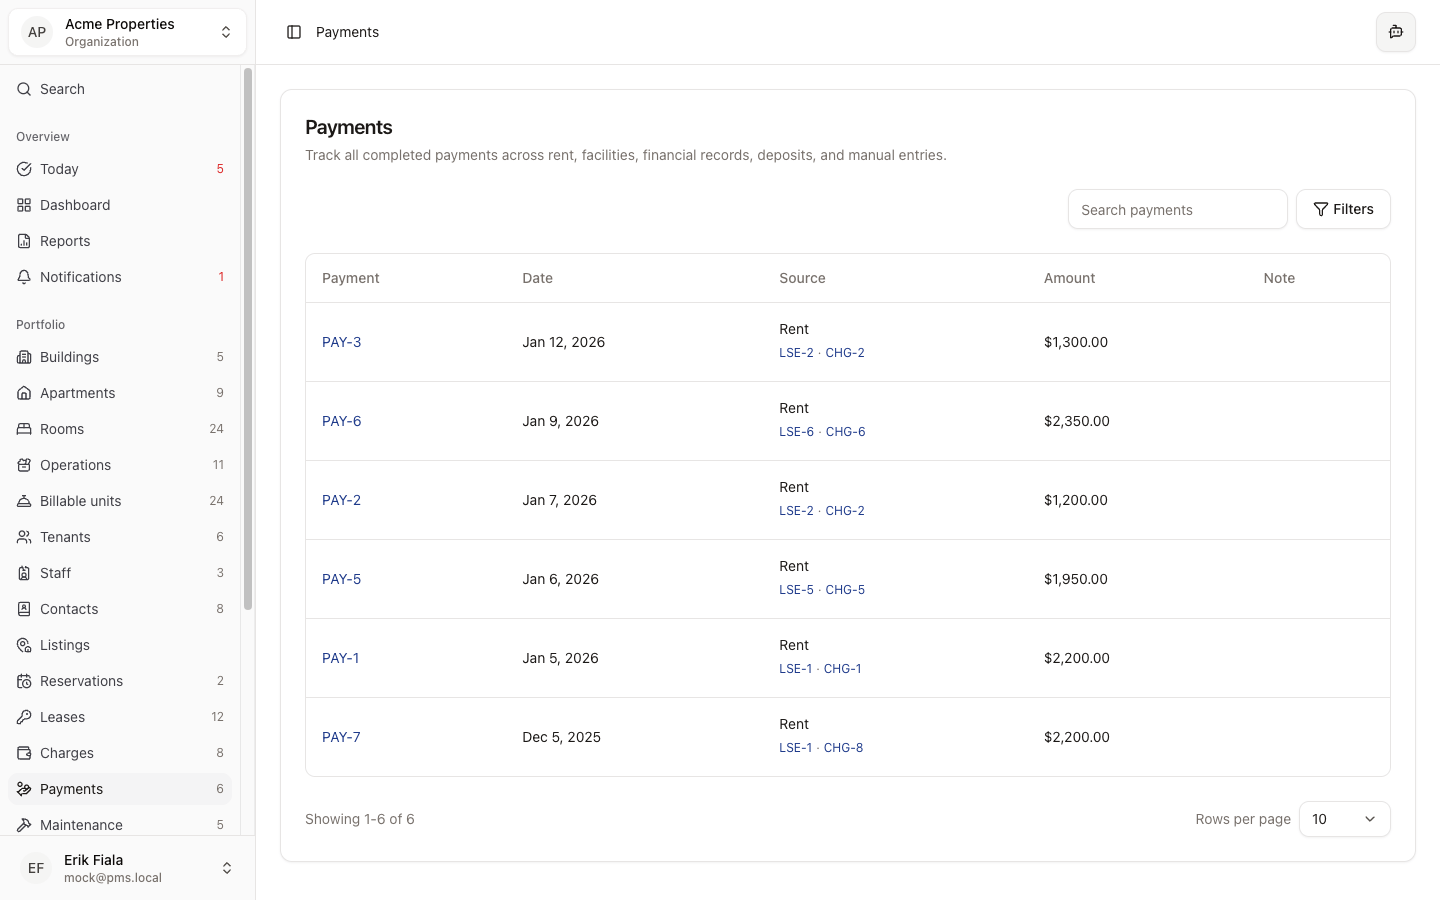Open Leases via the paperclip-style icon

click(x=23, y=717)
